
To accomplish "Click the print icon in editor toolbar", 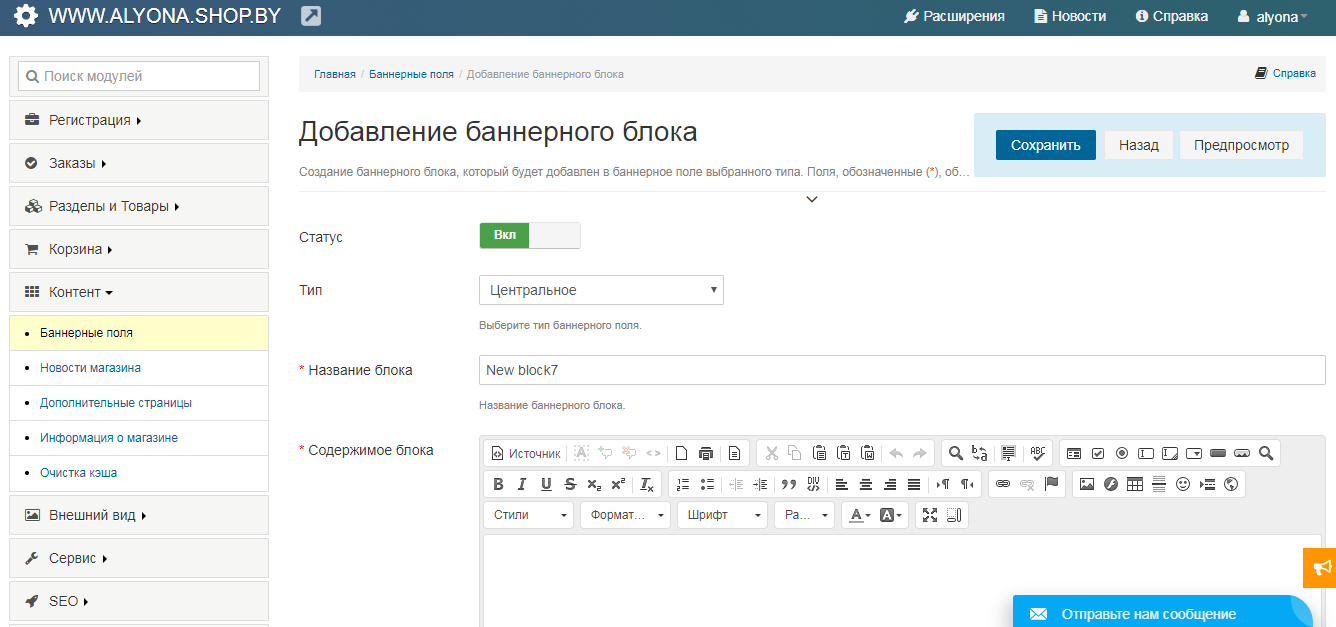I will 706,453.
